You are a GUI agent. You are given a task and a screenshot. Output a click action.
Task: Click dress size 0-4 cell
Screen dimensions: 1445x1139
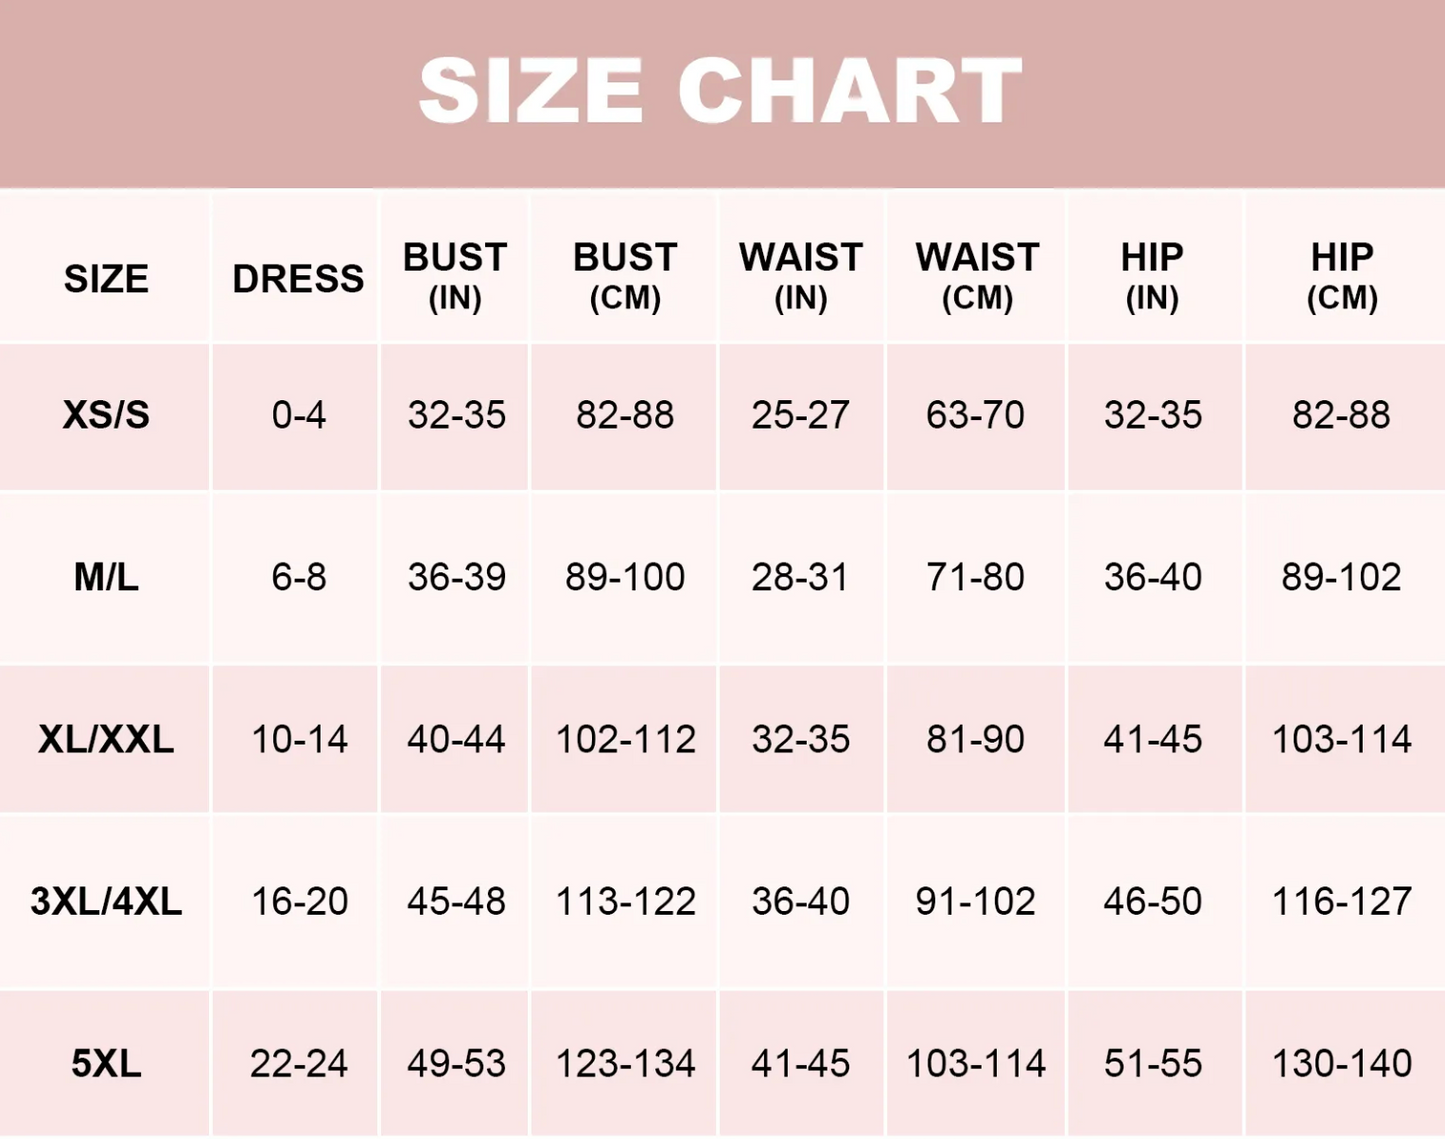click(298, 415)
